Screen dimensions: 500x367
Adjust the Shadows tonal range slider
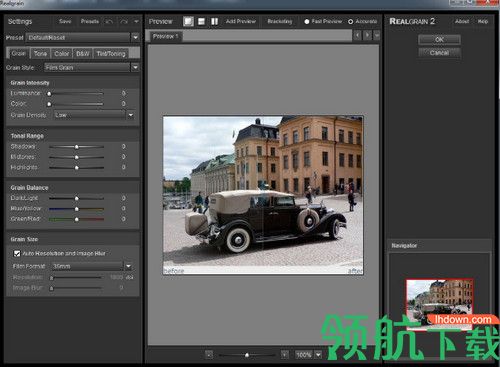coord(77,147)
